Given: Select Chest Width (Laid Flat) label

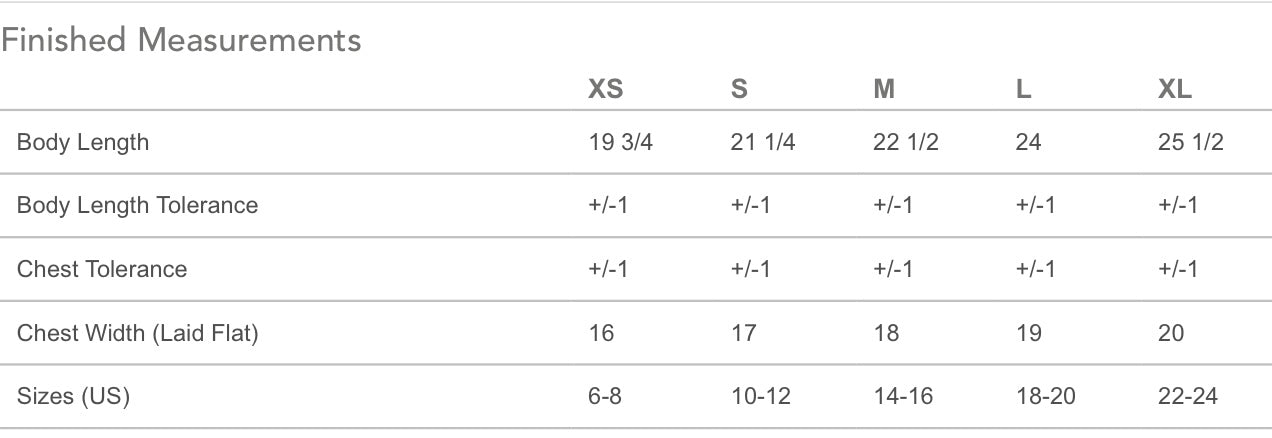Looking at the screenshot, I should (x=137, y=333).
